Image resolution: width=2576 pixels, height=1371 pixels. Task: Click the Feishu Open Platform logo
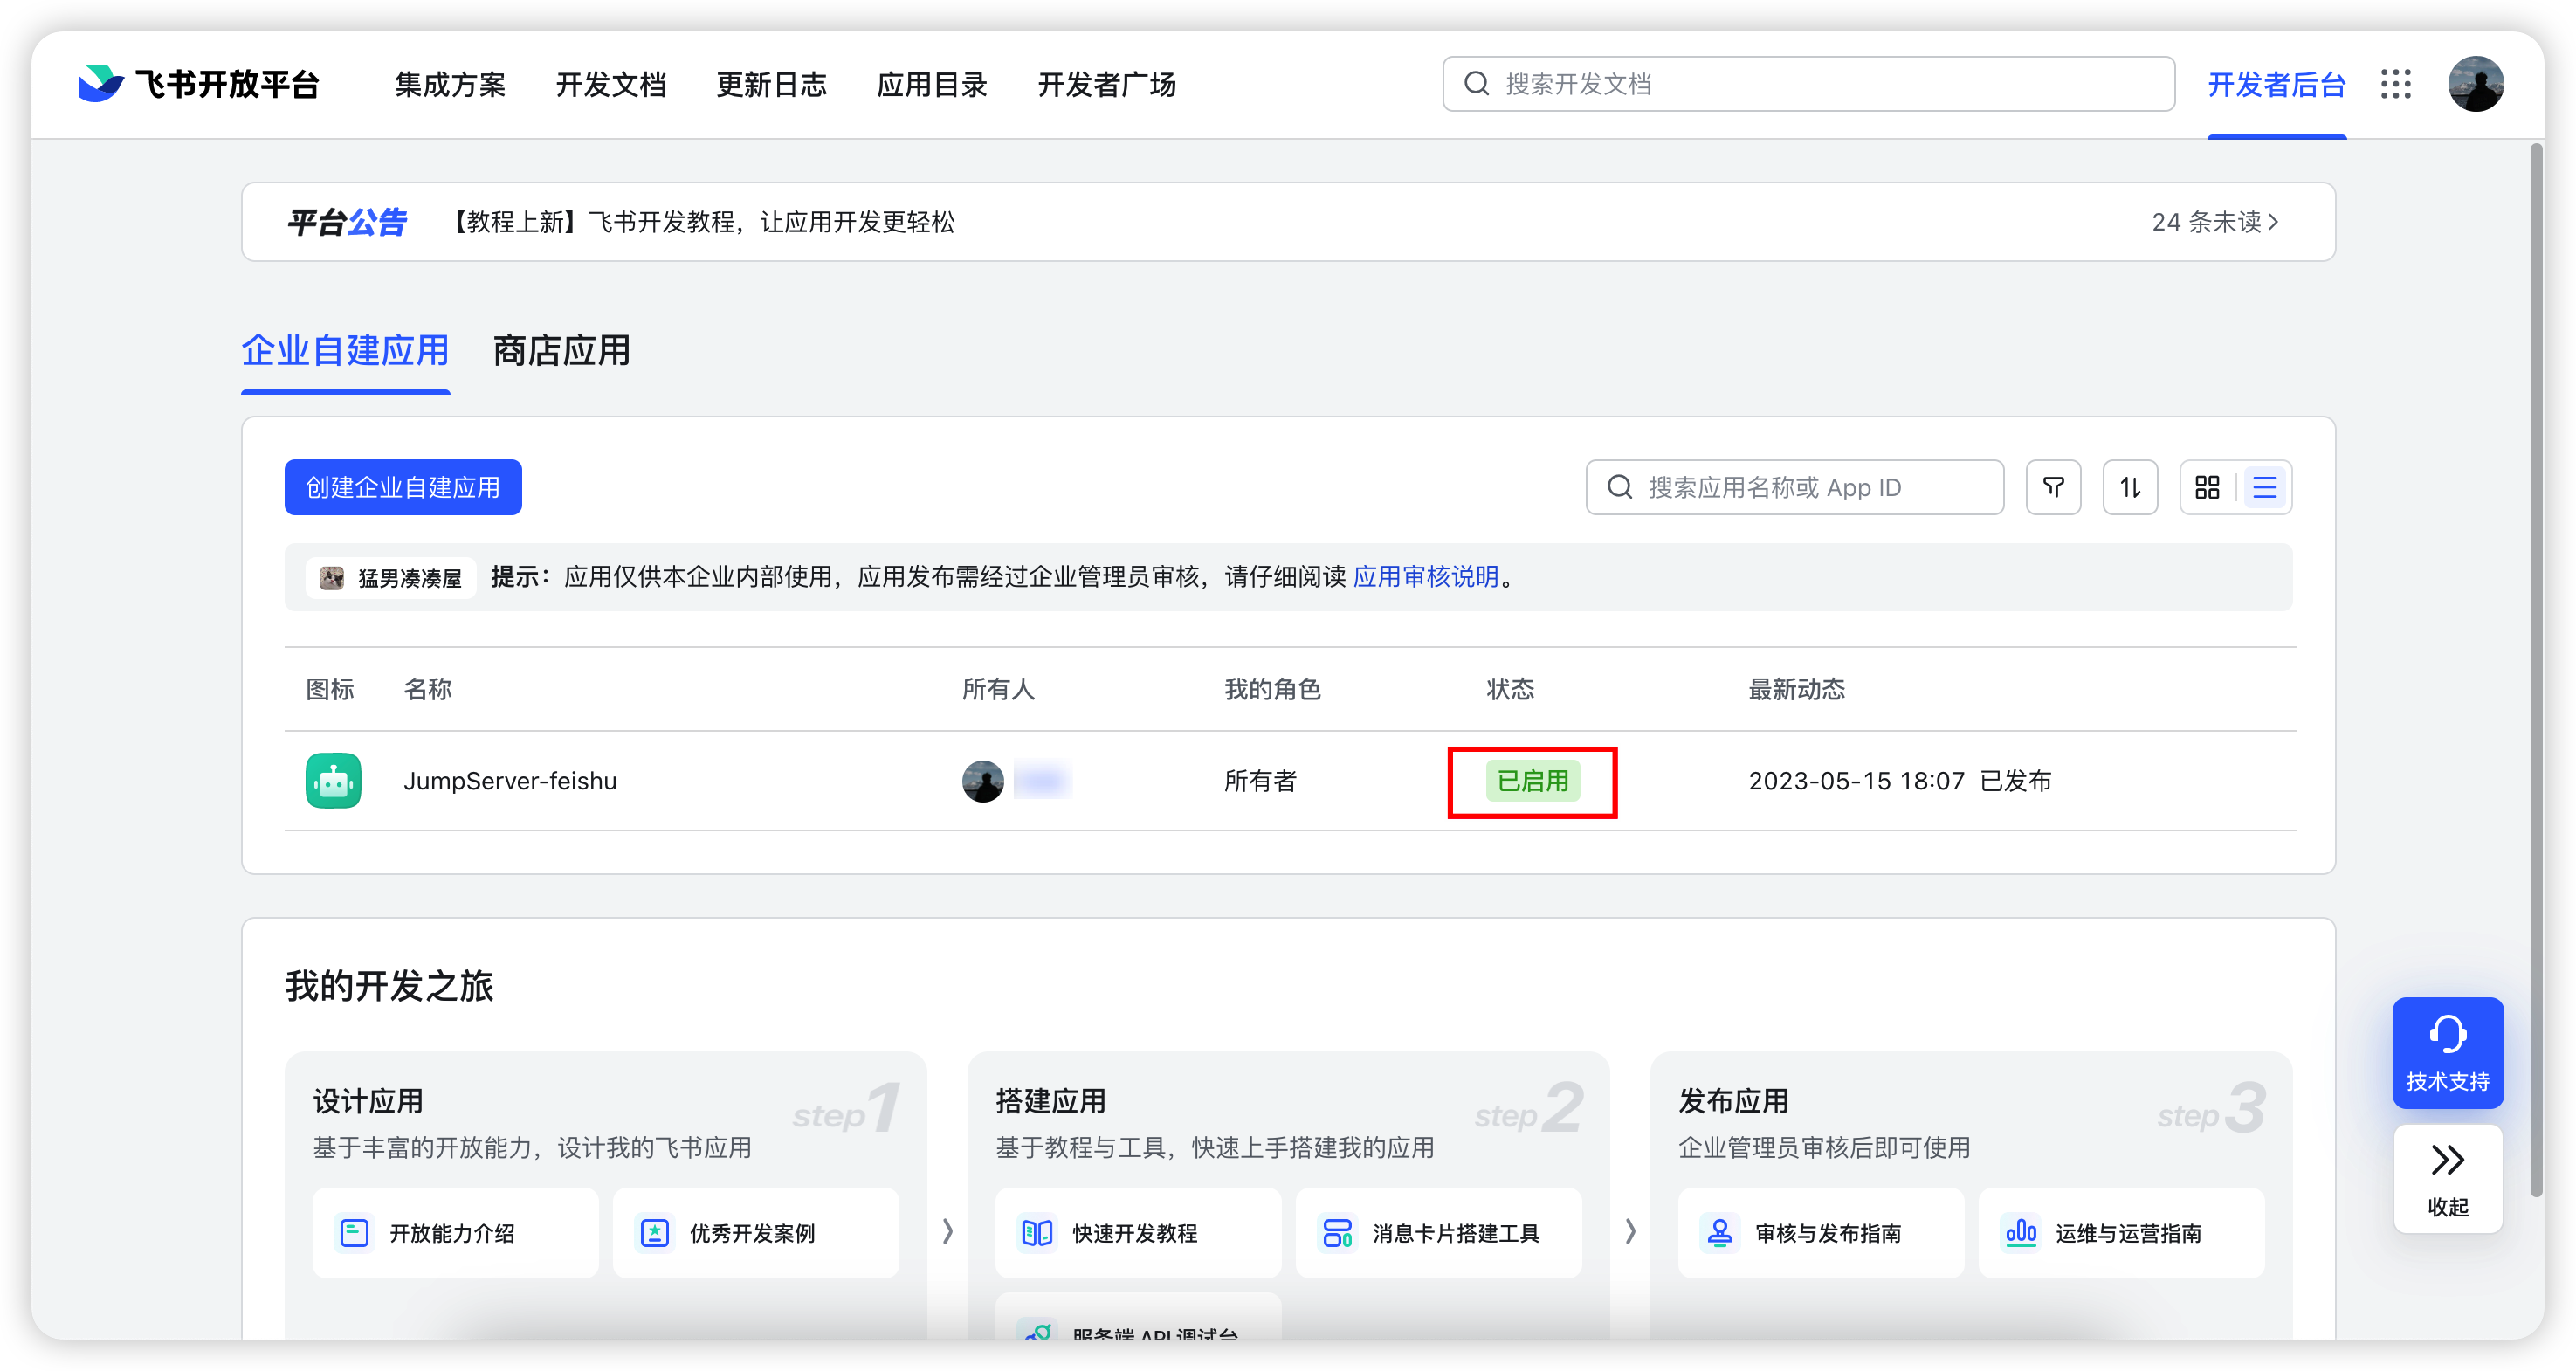[x=198, y=84]
